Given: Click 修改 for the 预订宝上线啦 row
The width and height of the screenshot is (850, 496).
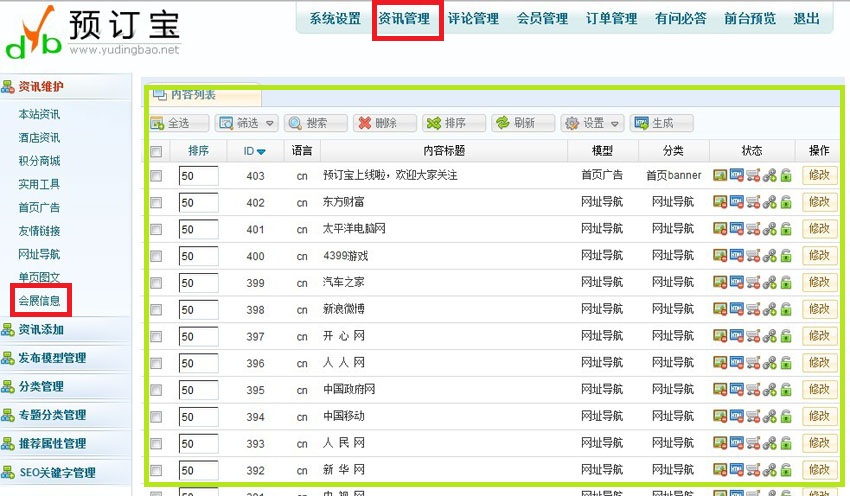Looking at the screenshot, I should click(x=819, y=175).
